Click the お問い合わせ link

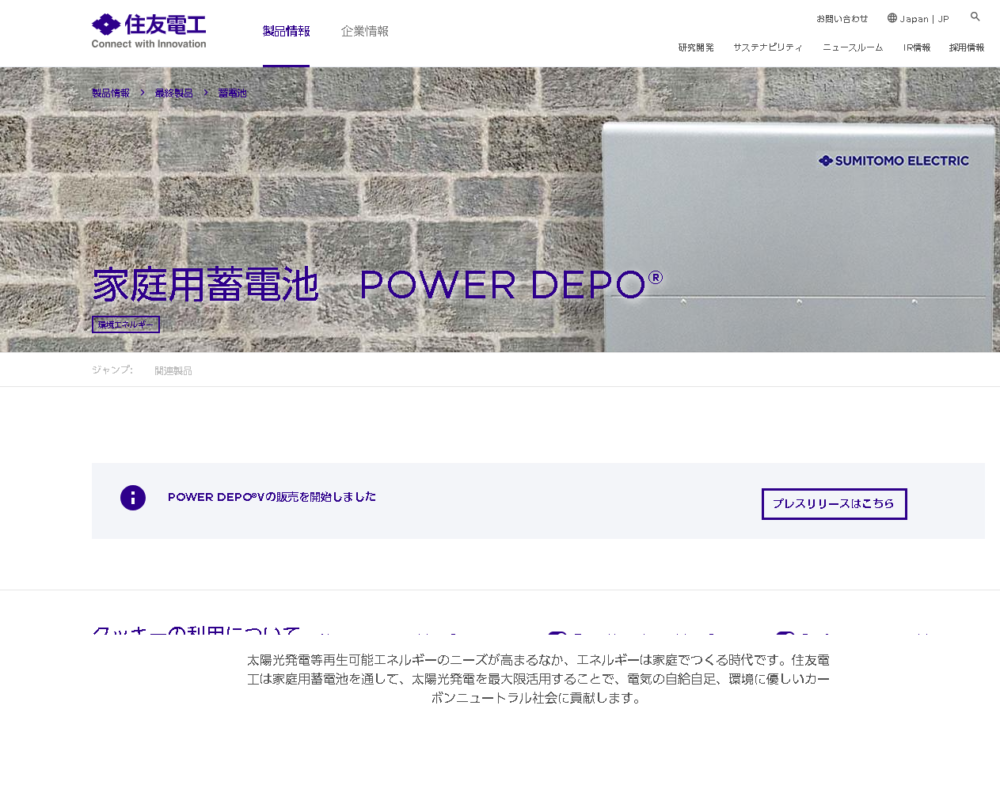(x=842, y=18)
